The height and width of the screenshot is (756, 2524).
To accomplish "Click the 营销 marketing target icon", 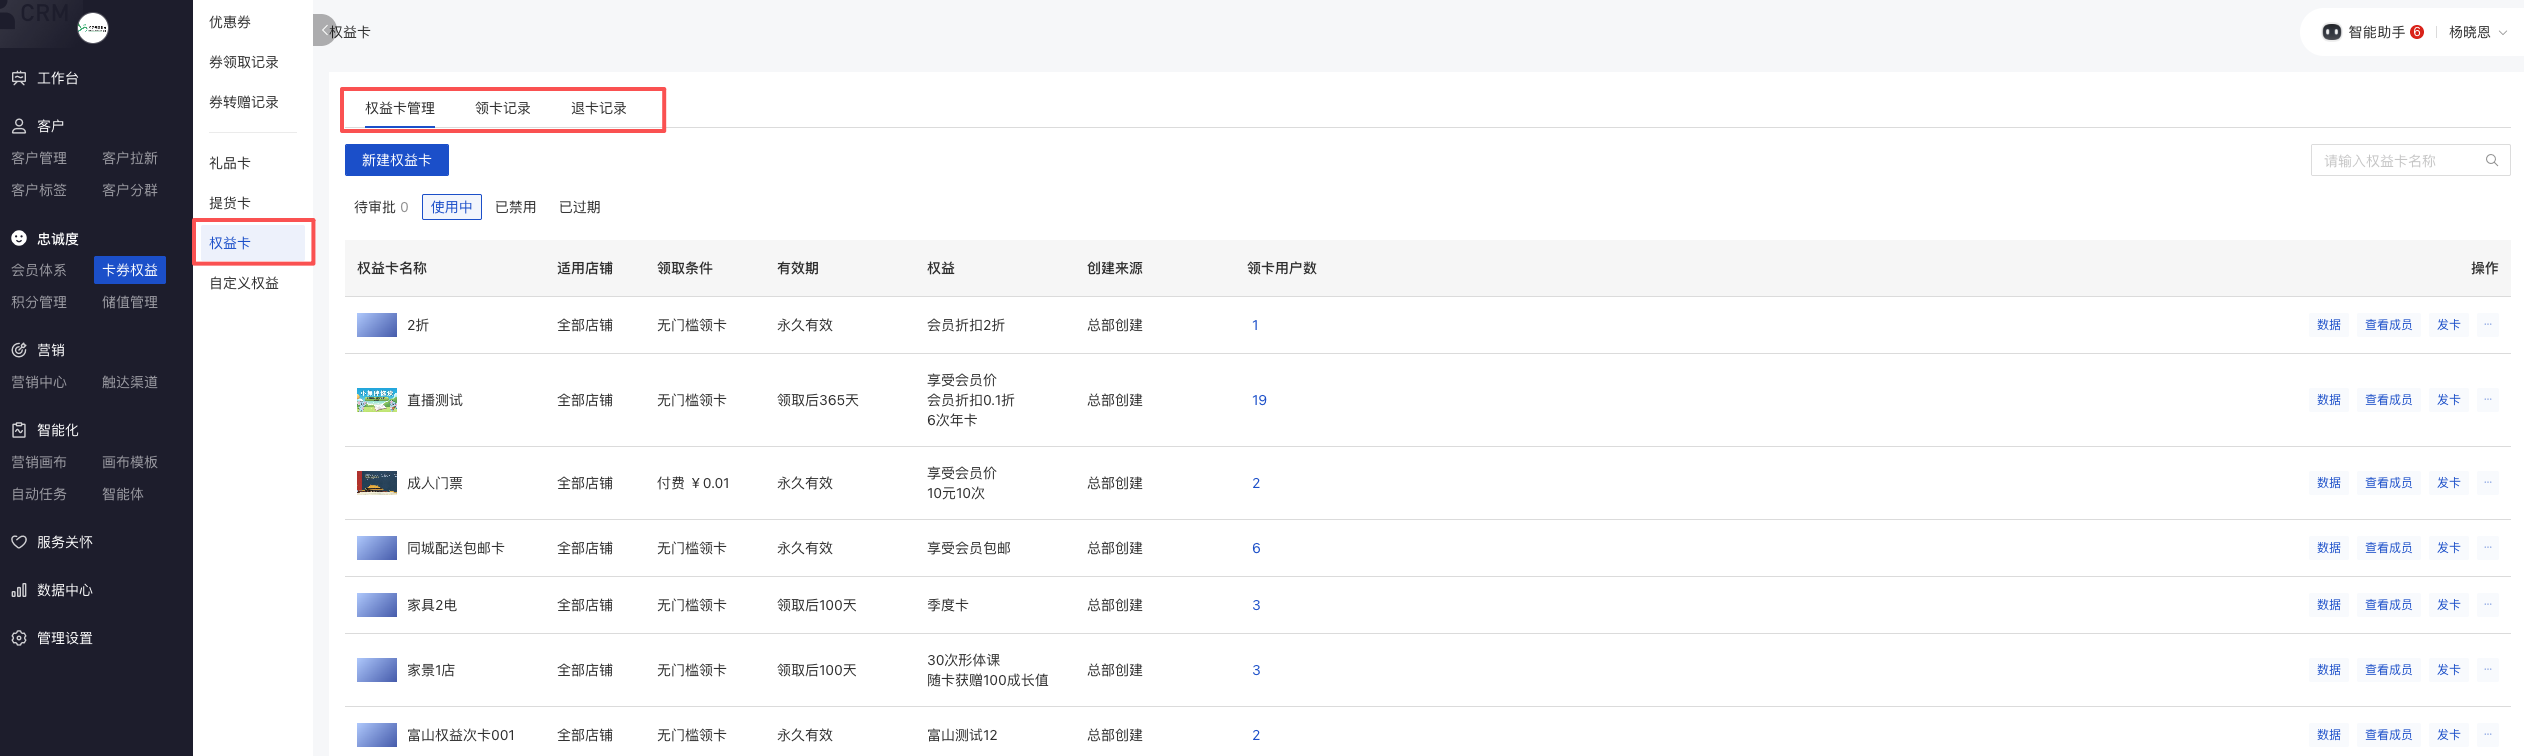I will click(19, 350).
